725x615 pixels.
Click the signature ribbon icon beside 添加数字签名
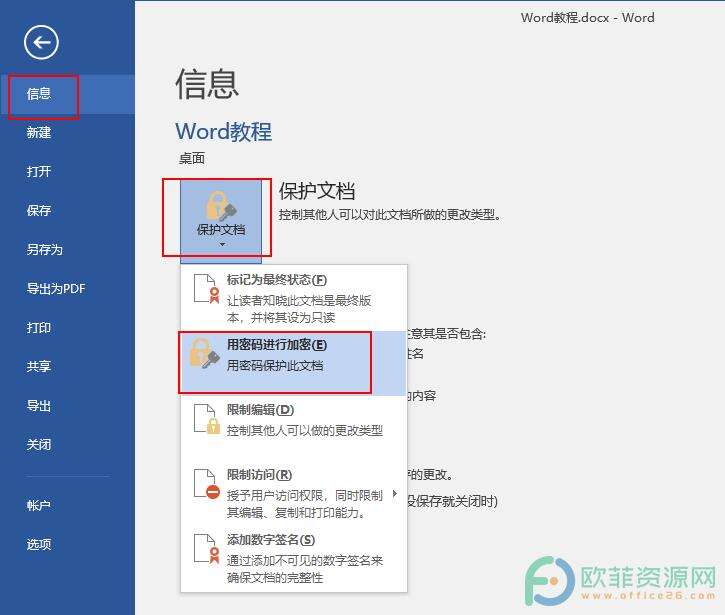[x=207, y=549]
